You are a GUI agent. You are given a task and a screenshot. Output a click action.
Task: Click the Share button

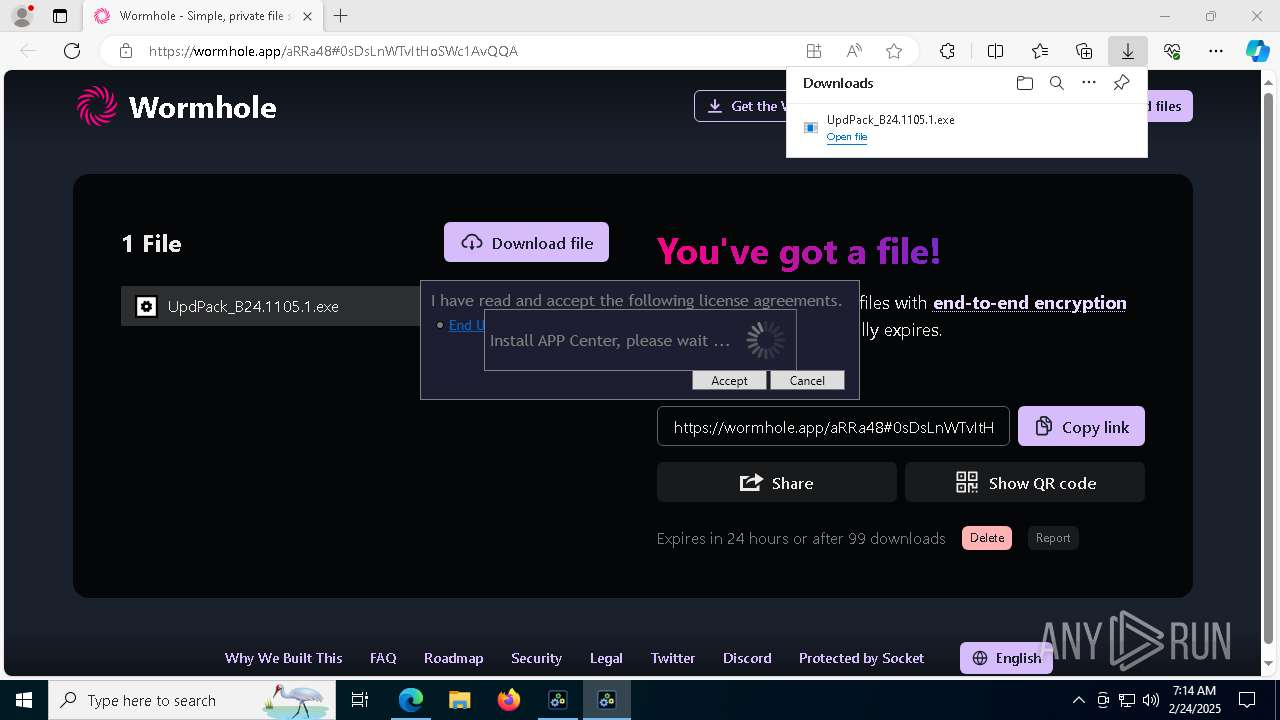[776, 482]
